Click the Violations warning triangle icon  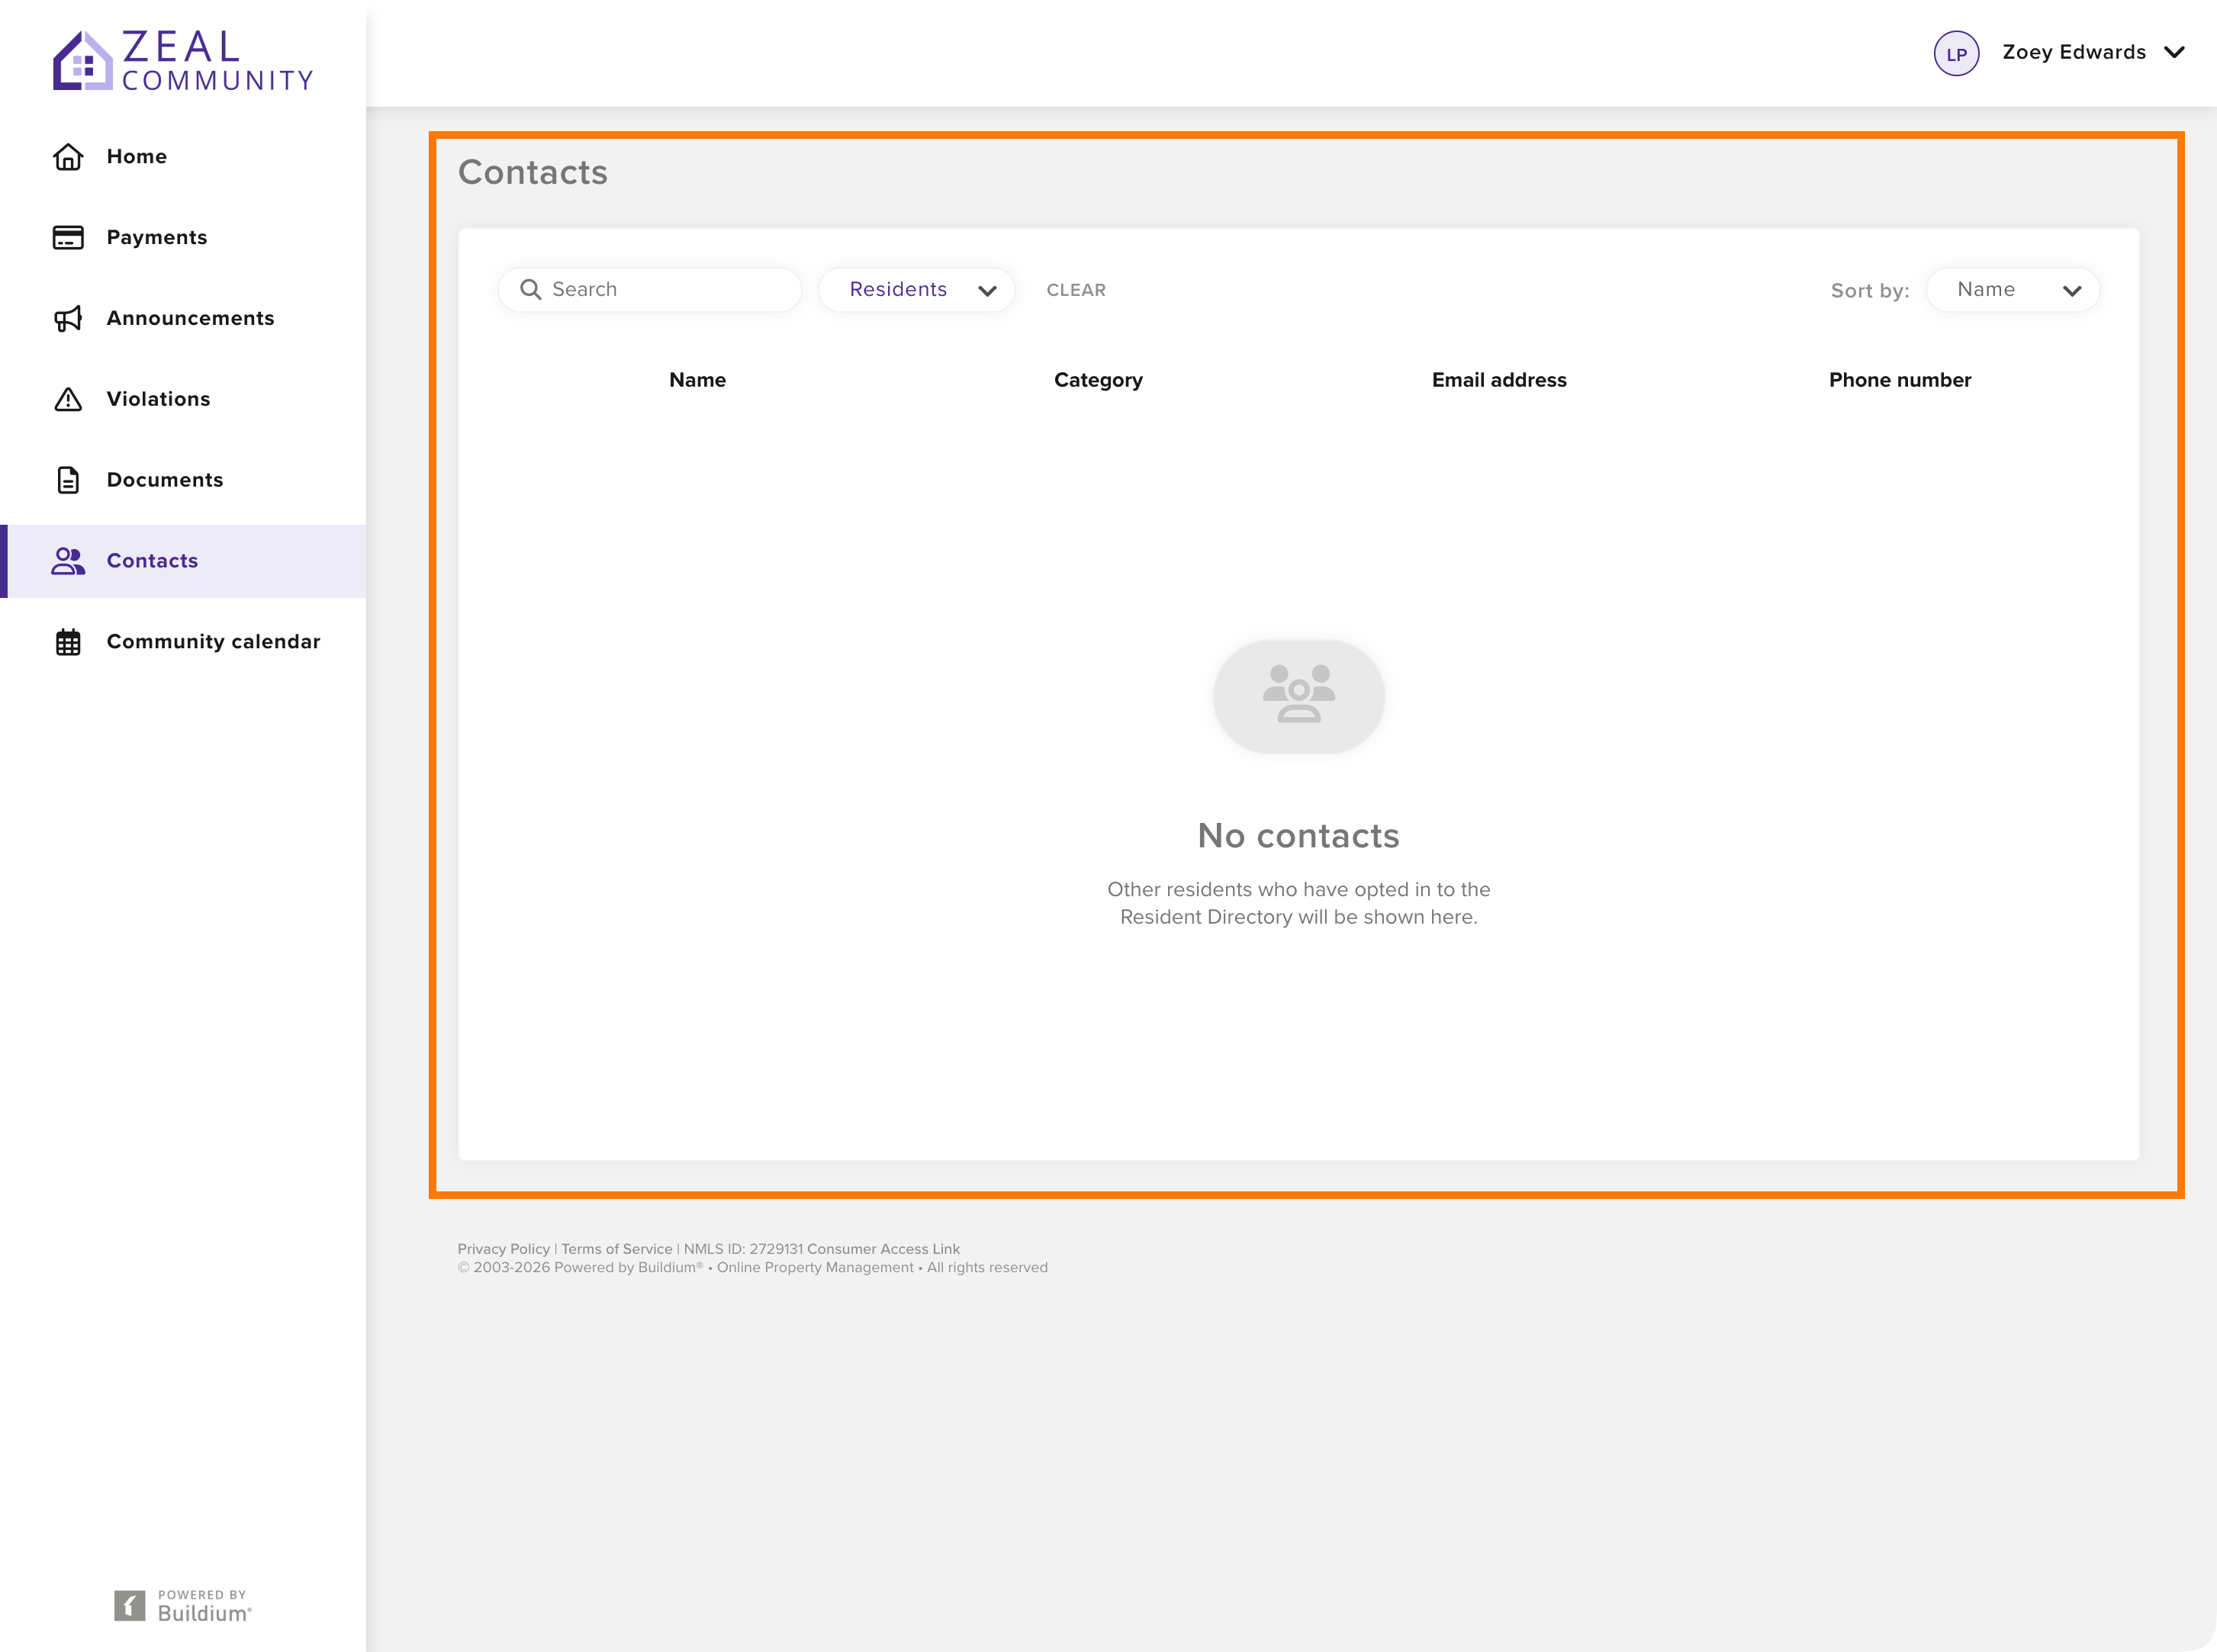(68, 399)
